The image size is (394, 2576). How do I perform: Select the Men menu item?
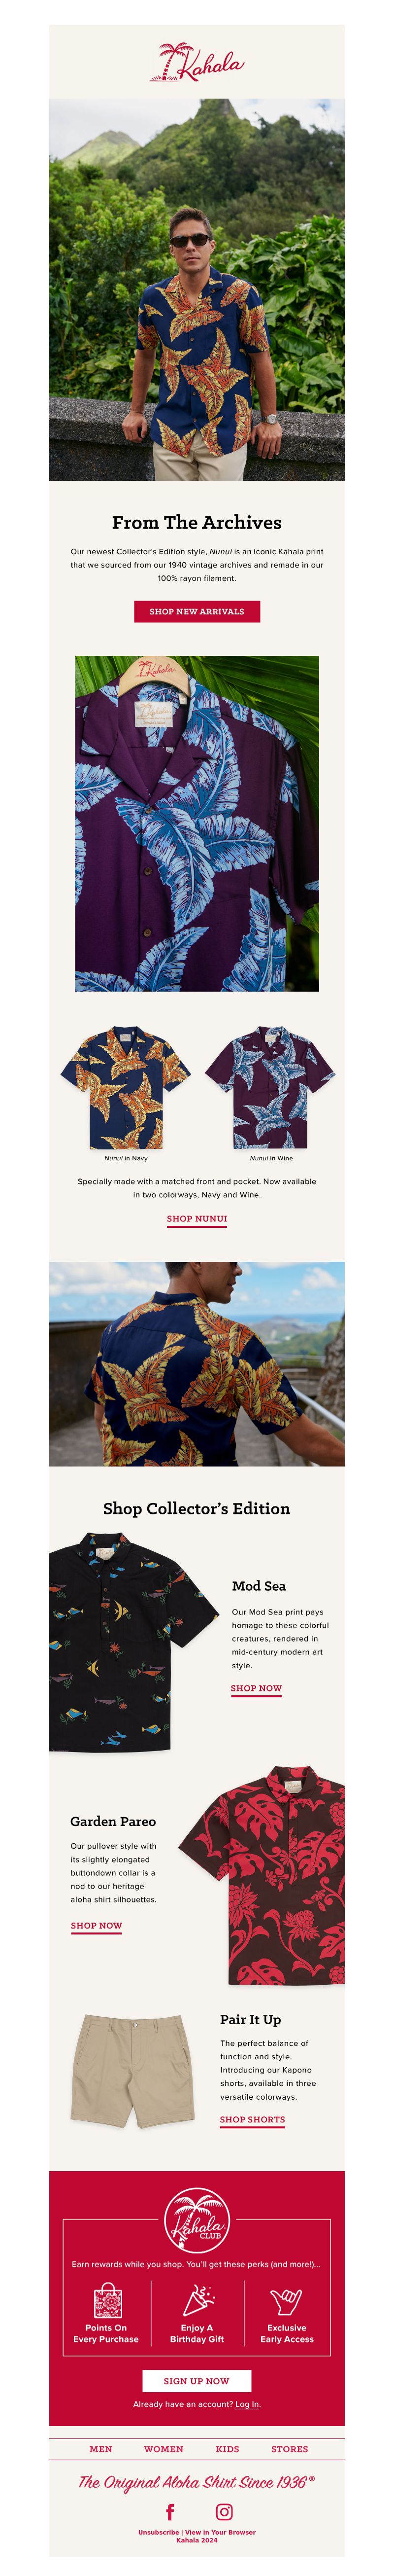click(101, 2449)
